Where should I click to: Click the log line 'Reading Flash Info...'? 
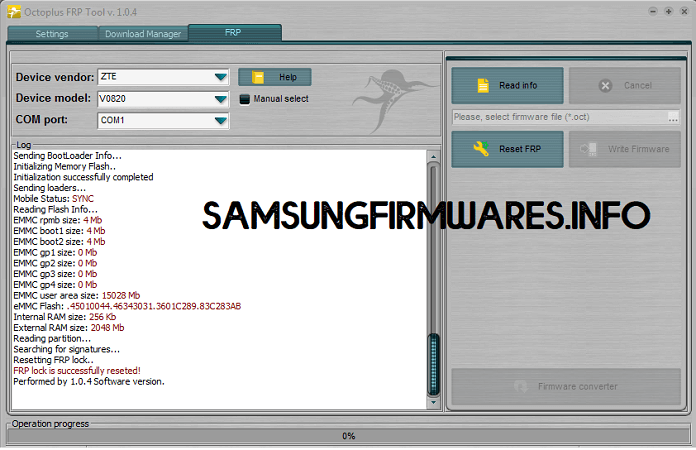[55, 209]
